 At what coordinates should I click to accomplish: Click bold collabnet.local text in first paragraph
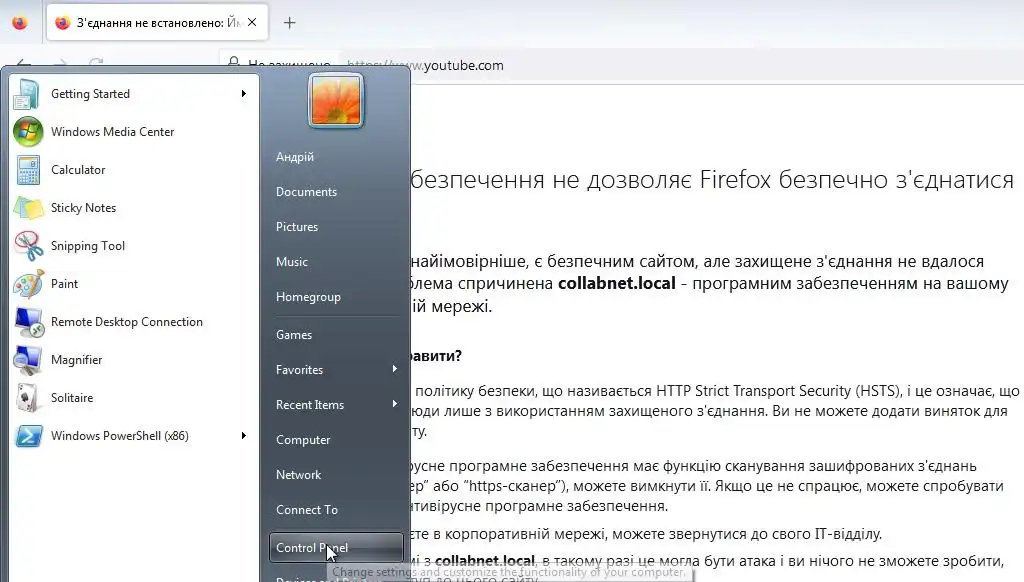tap(616, 283)
